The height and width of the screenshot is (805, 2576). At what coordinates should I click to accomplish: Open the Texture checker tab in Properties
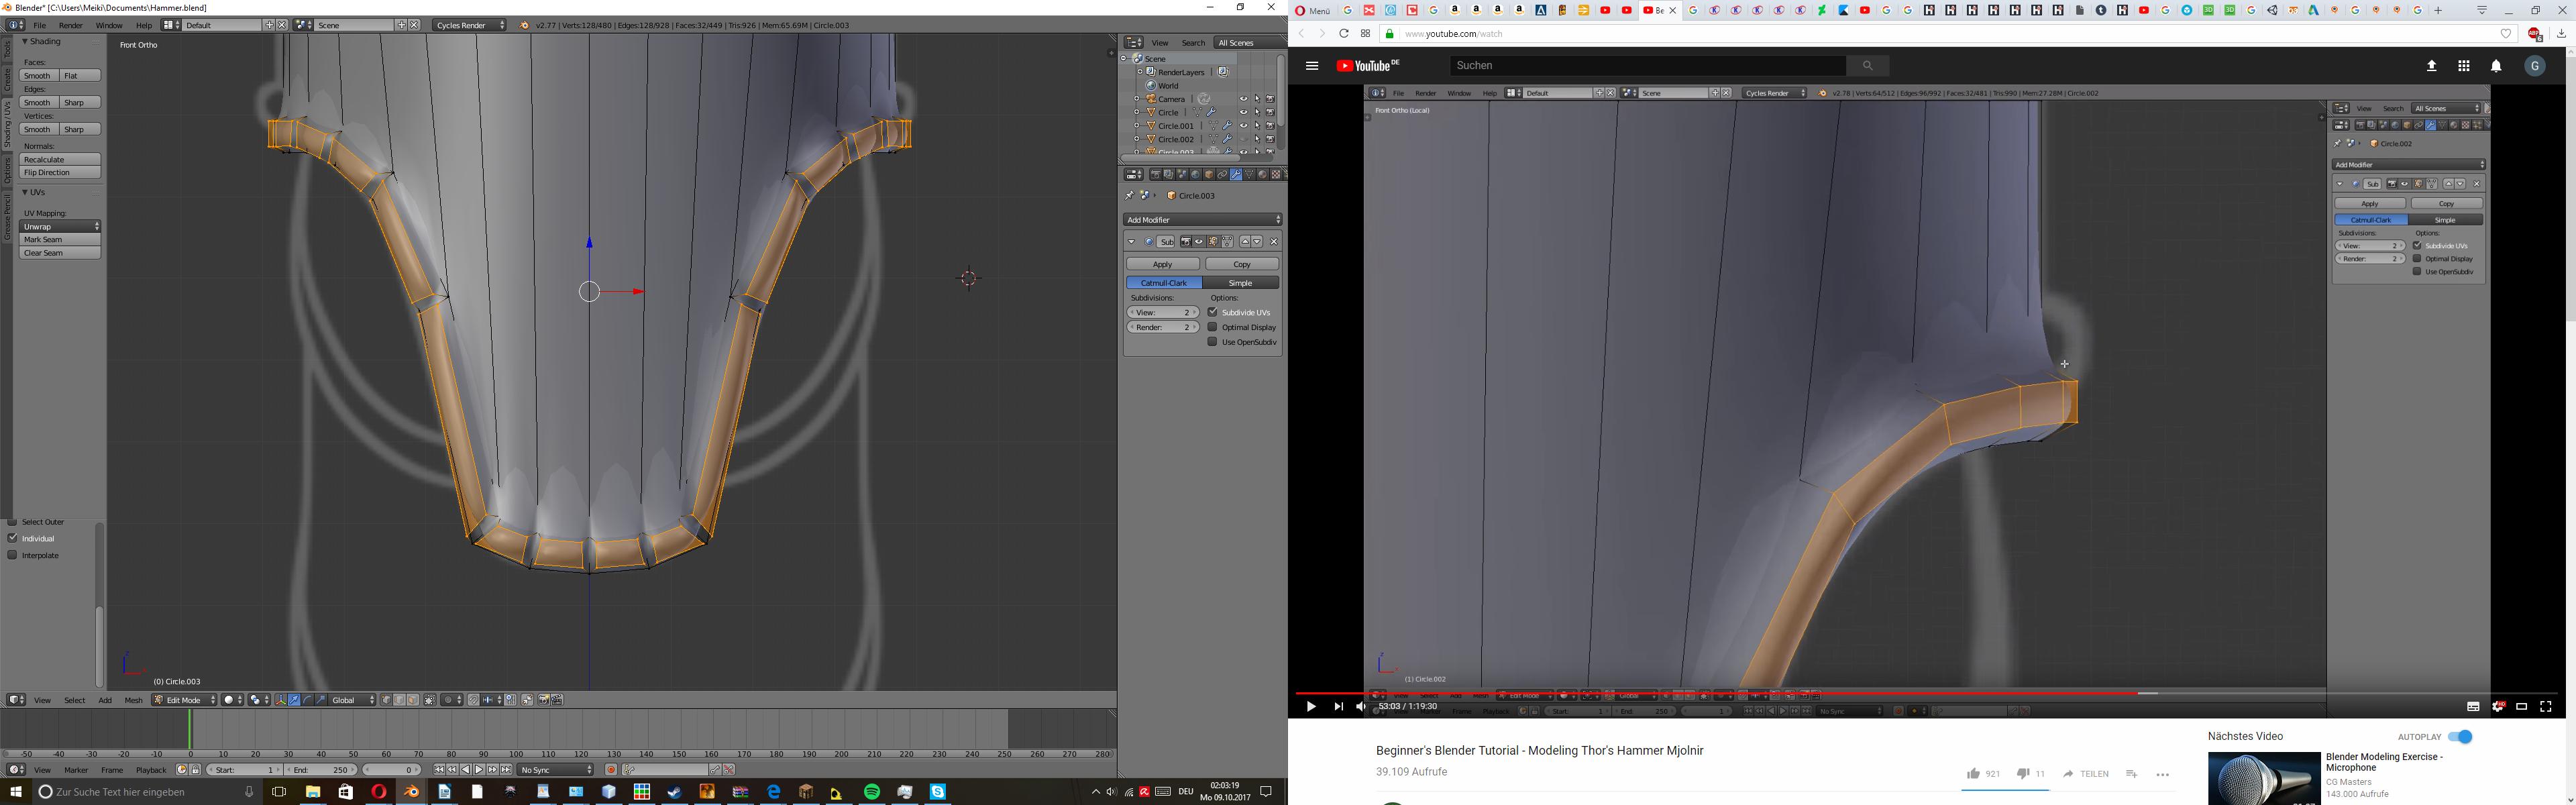coord(1276,174)
